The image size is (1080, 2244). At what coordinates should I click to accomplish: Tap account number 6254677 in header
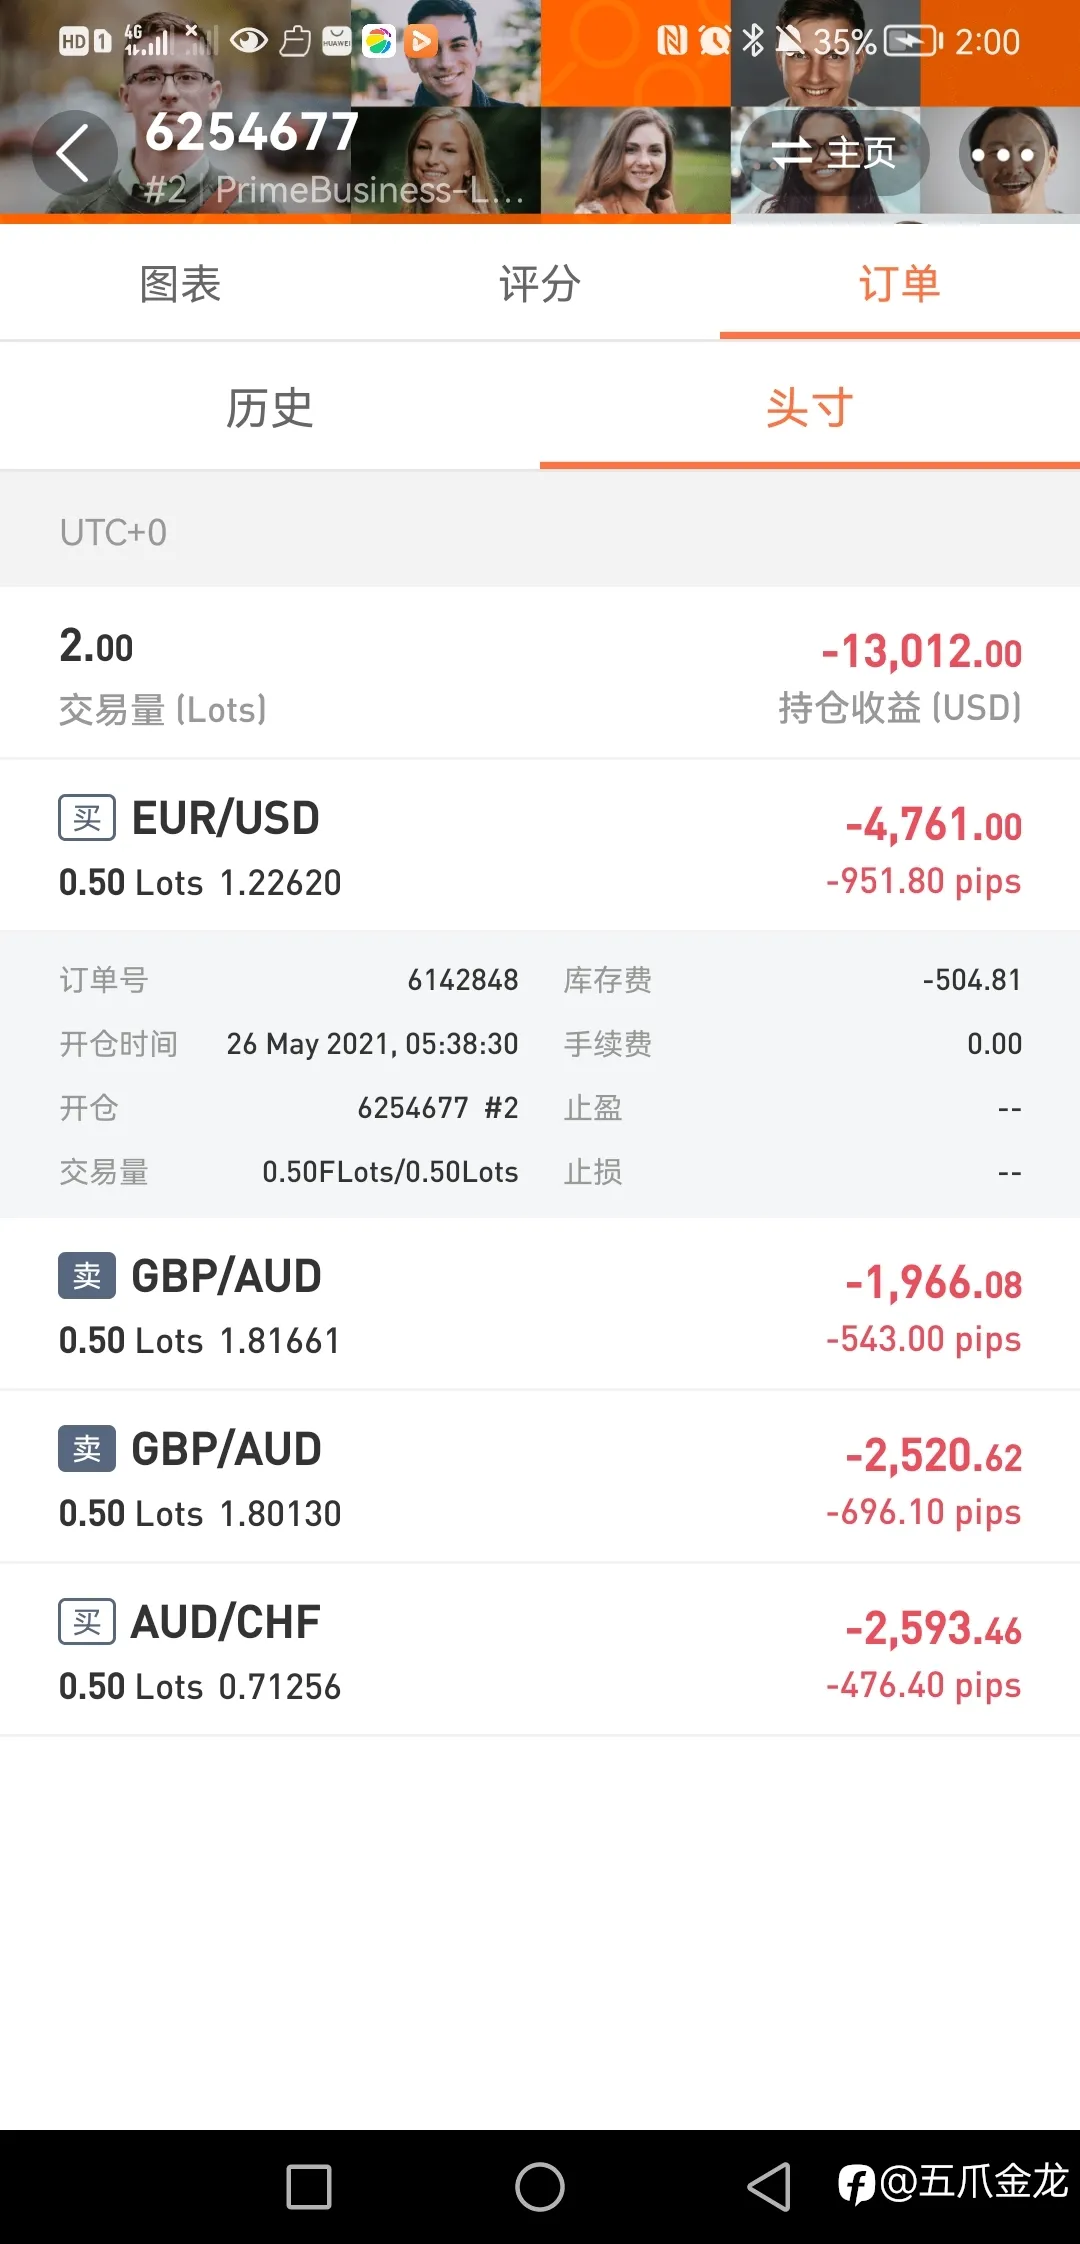pyautogui.click(x=252, y=132)
